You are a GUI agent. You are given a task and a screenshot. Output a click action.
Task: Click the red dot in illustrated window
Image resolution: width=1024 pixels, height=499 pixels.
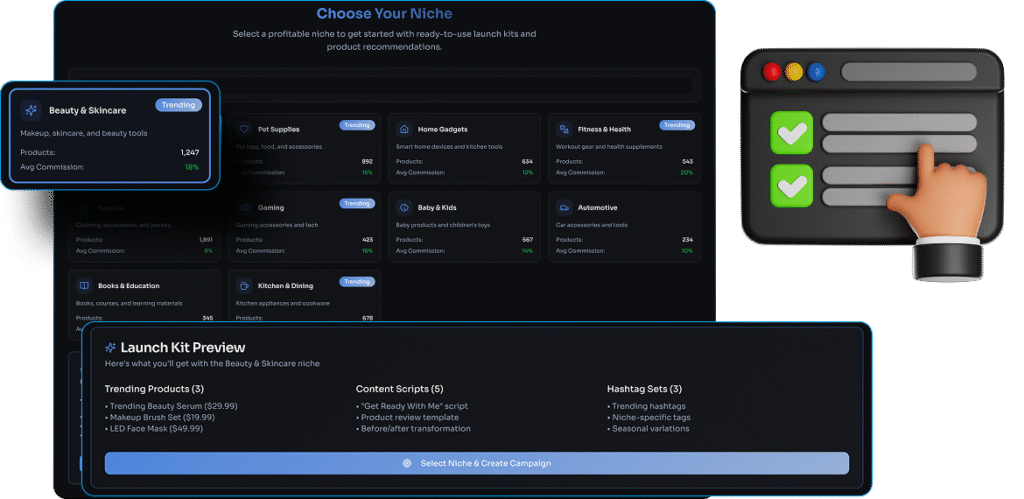click(771, 72)
